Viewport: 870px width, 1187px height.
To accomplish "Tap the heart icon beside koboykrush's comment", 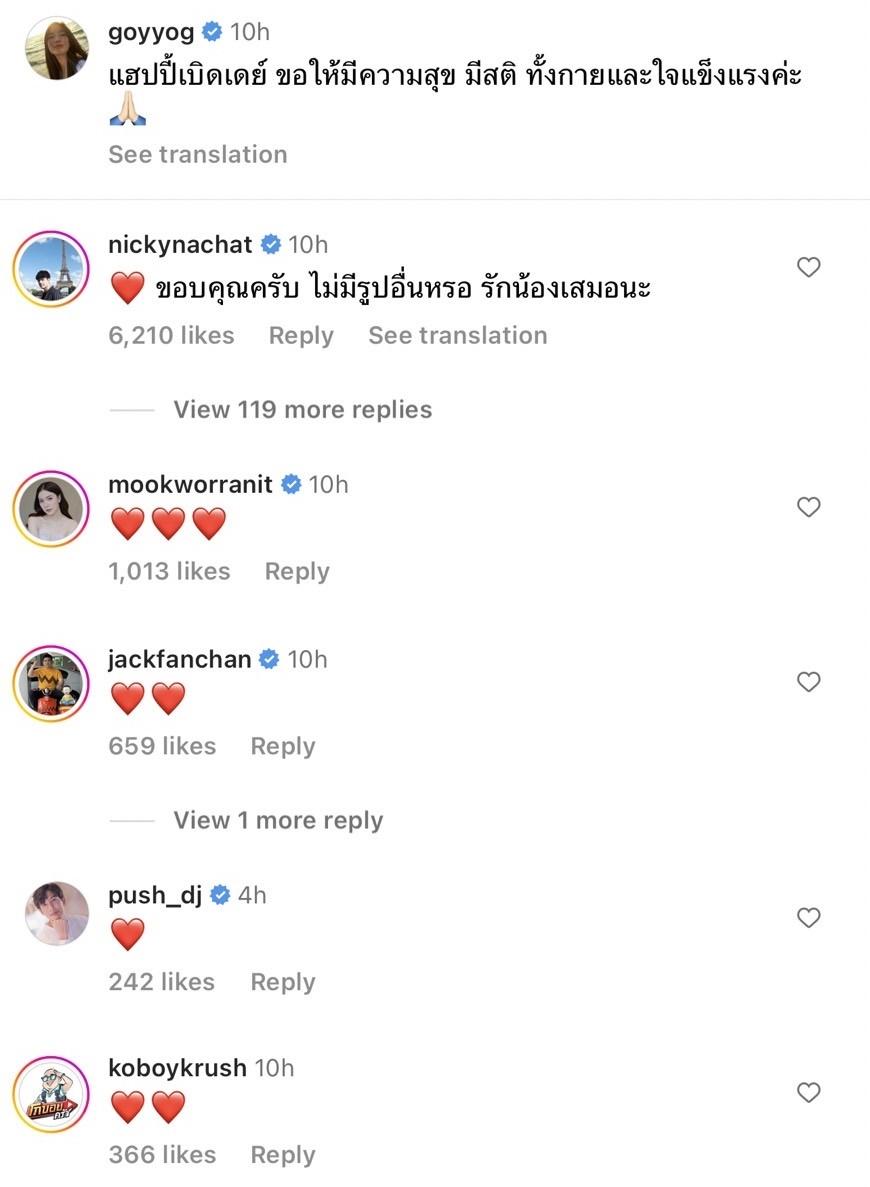I will [808, 1092].
